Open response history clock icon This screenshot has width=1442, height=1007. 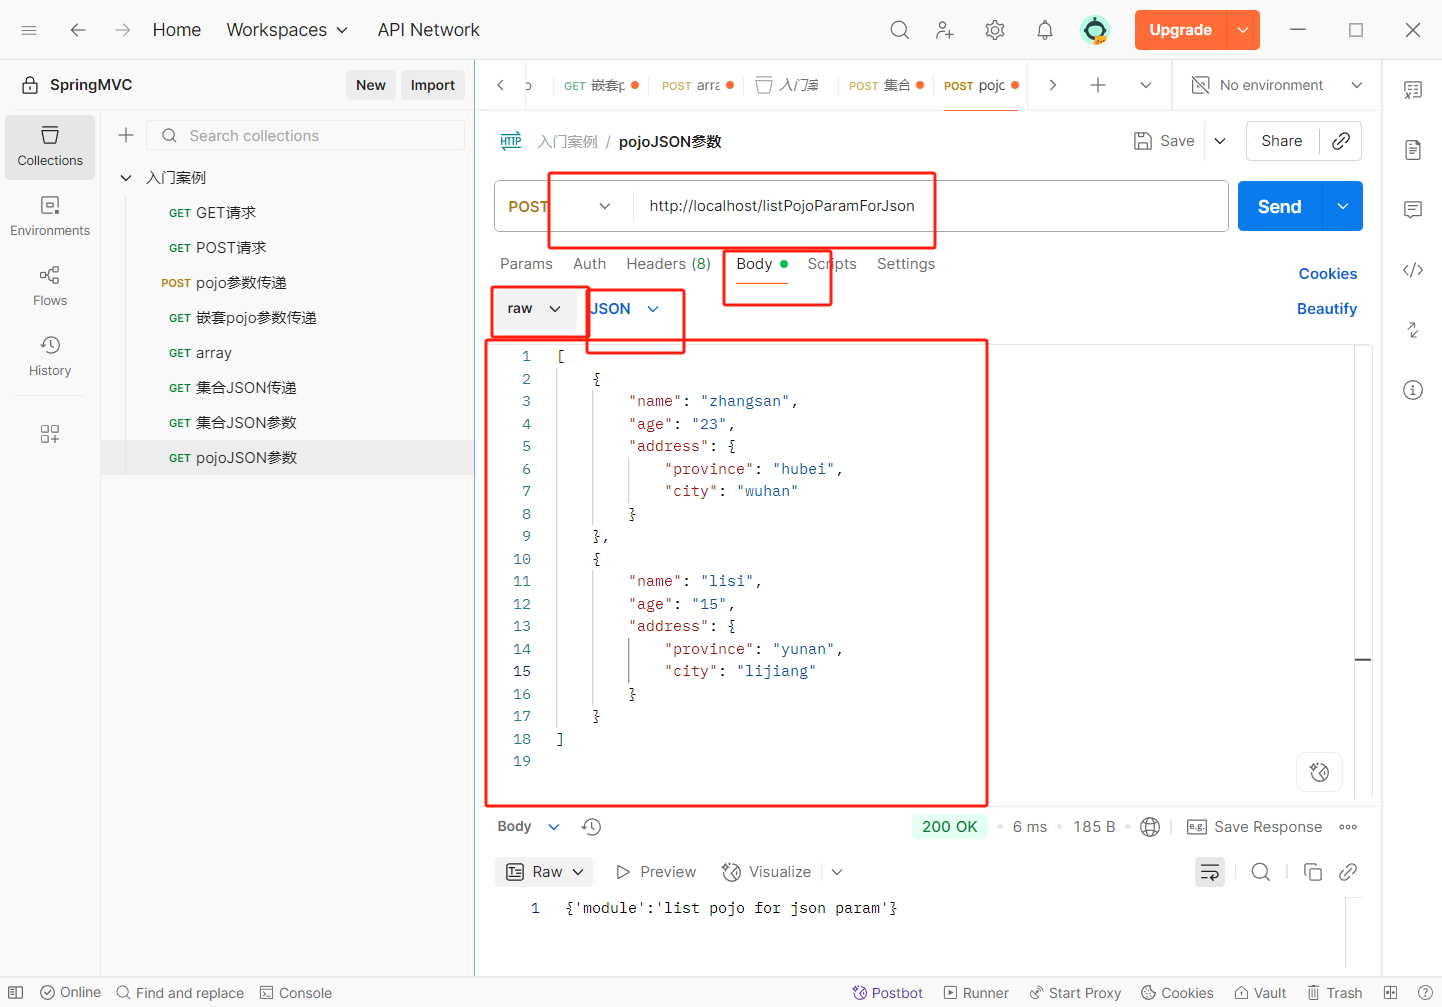pos(592,827)
